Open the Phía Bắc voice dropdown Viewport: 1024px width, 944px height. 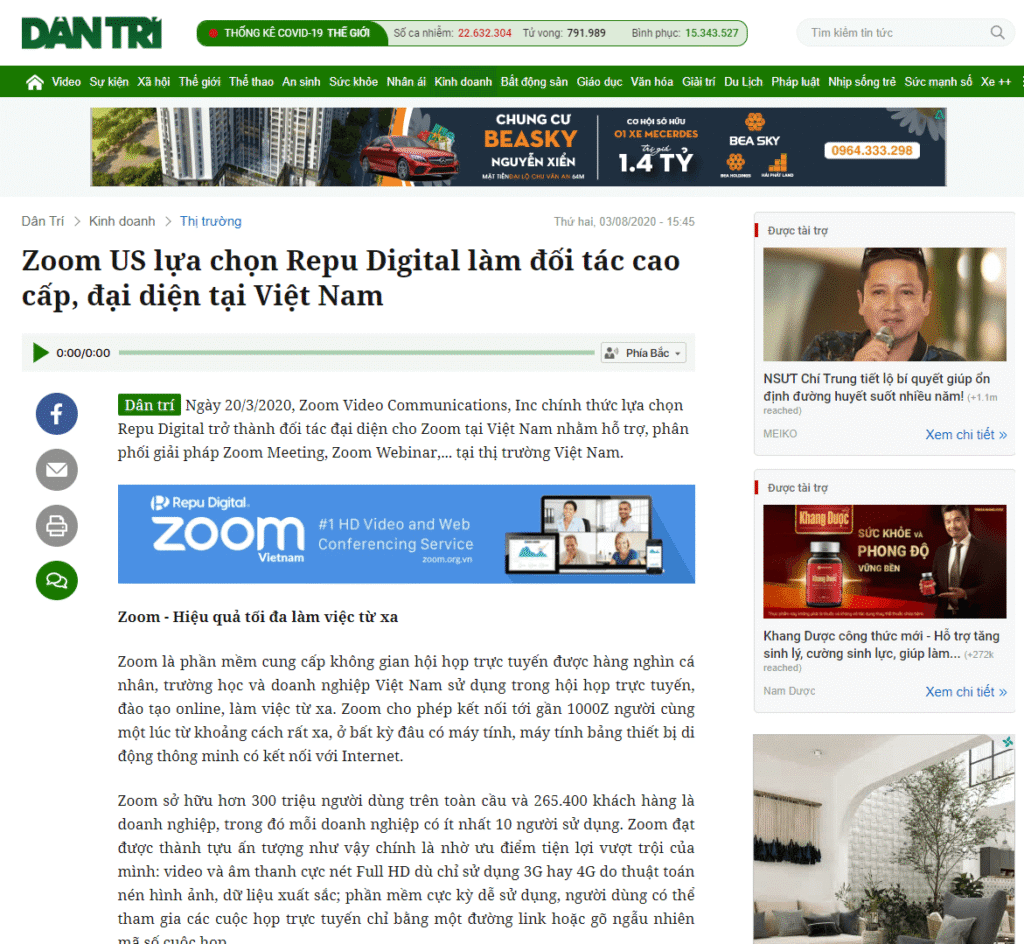(x=644, y=353)
